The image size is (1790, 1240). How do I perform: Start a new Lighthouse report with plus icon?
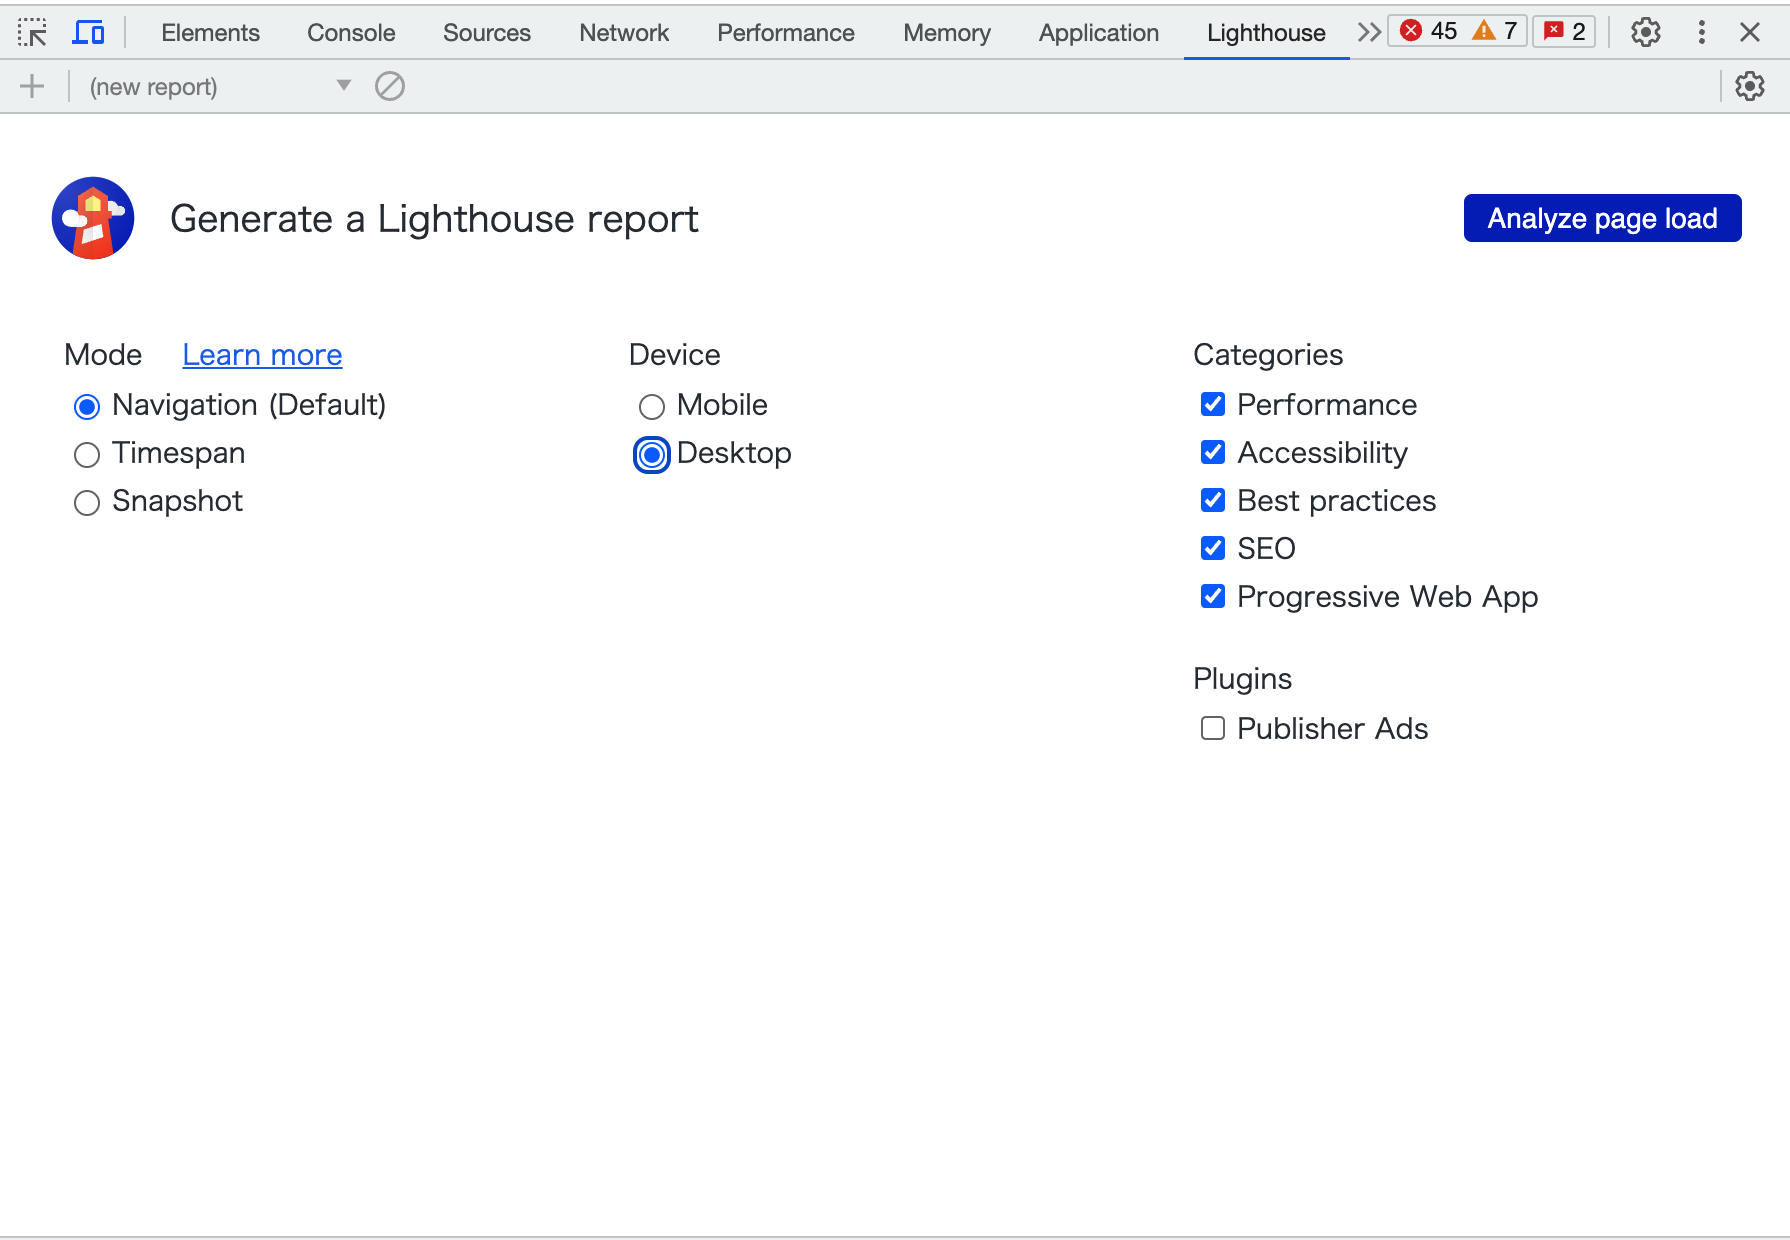pos(32,86)
